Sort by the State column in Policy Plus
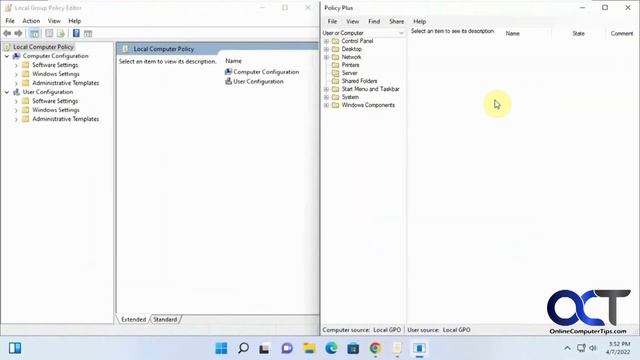The image size is (640, 360). coord(578,33)
